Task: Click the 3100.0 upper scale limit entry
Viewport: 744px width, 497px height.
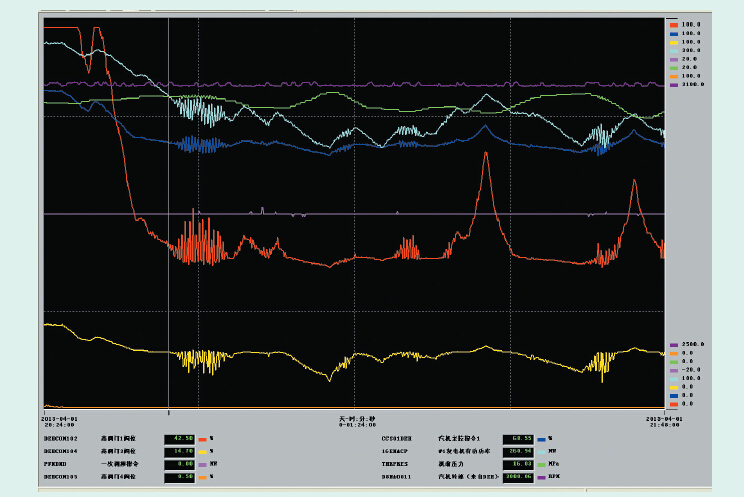Action: (694, 85)
